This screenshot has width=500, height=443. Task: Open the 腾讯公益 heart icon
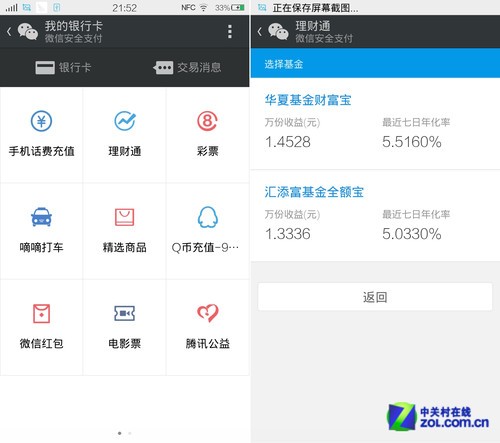[x=208, y=313]
